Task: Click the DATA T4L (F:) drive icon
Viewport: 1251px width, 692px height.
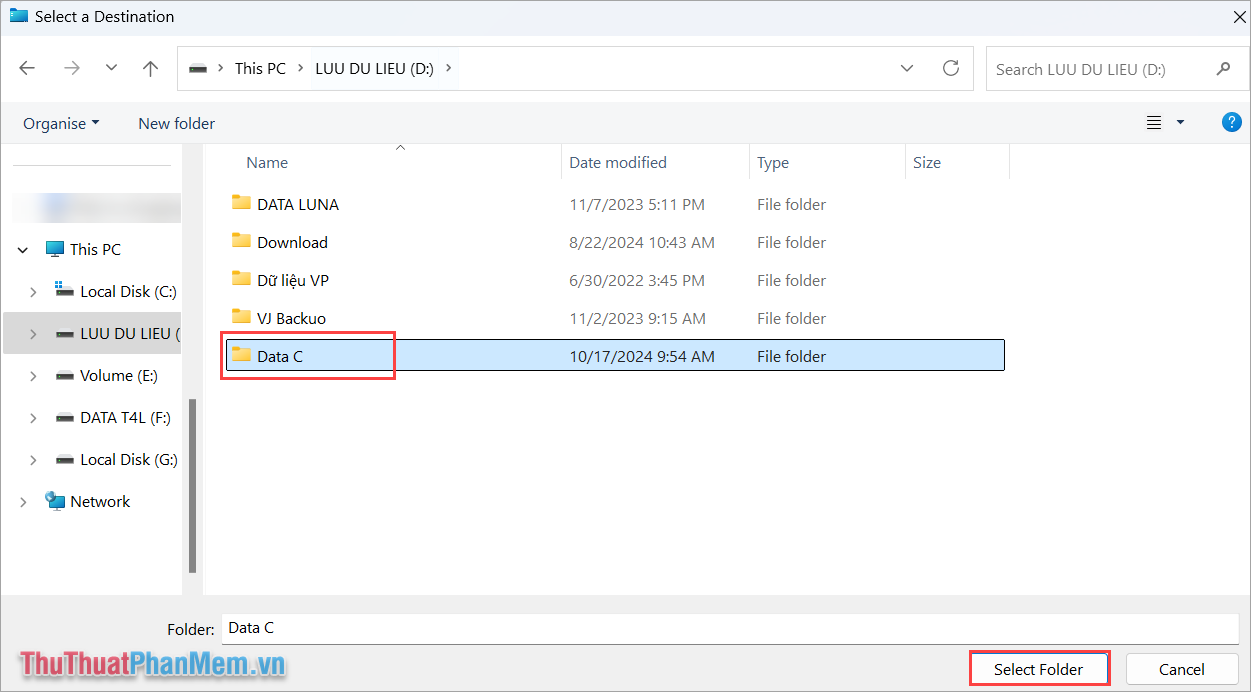Action: coord(65,417)
